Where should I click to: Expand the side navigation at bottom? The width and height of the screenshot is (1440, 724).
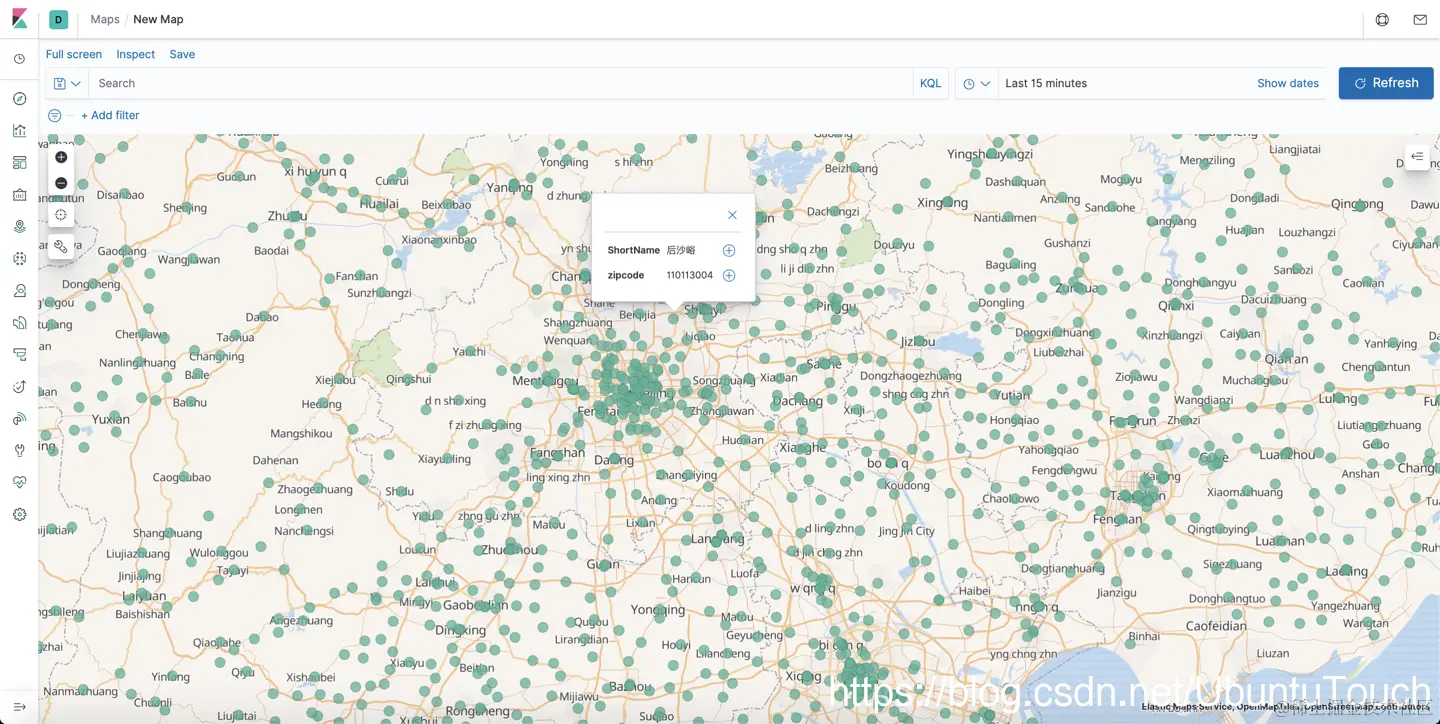(x=19, y=707)
